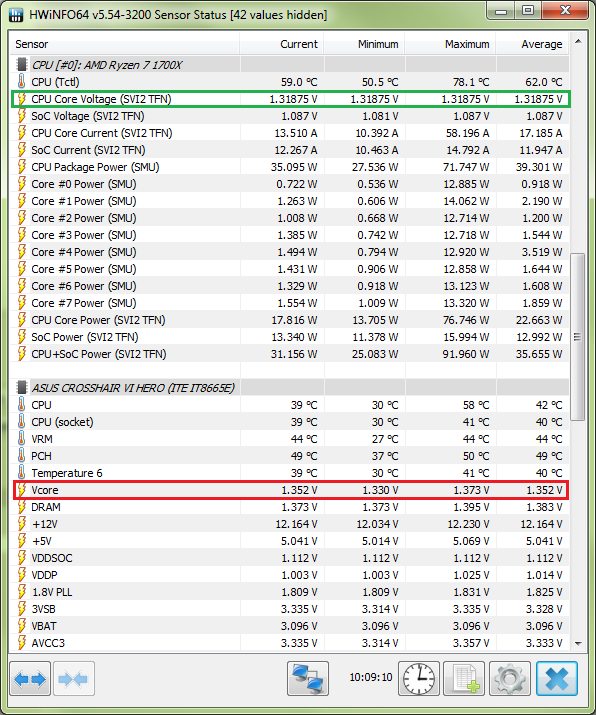Select the +5V voltage row

[x=290, y=541]
